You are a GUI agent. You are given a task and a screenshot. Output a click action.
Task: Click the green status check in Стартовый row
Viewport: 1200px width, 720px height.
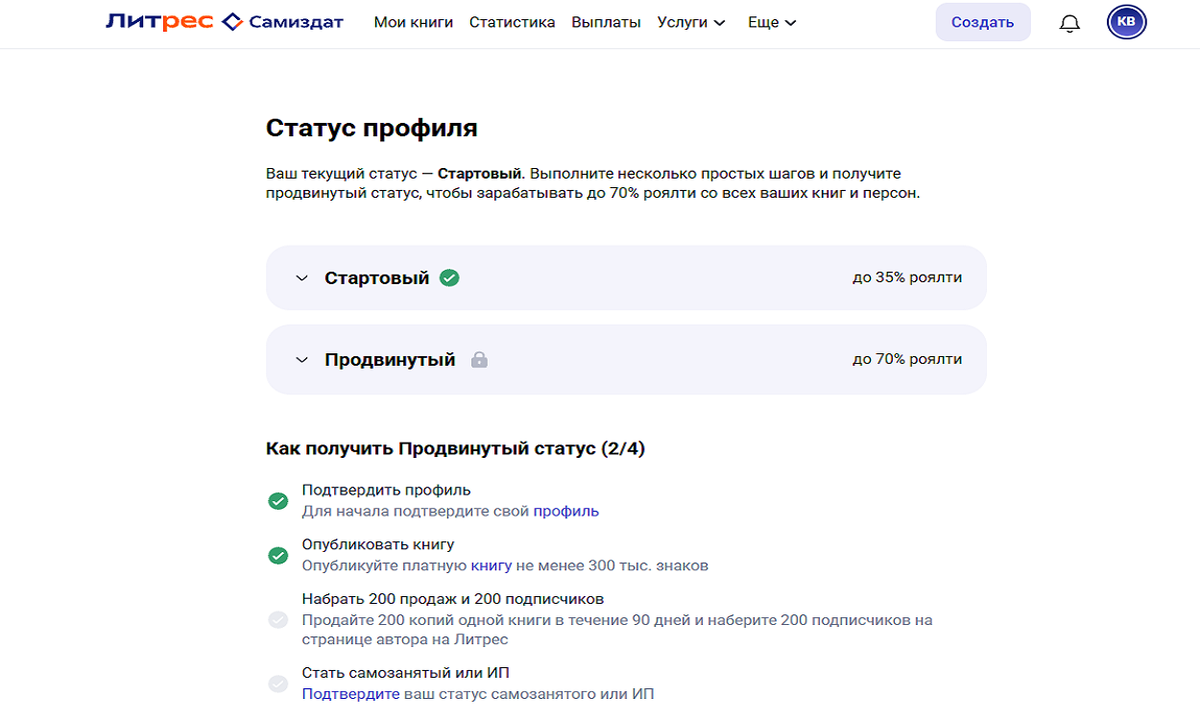pos(448,277)
